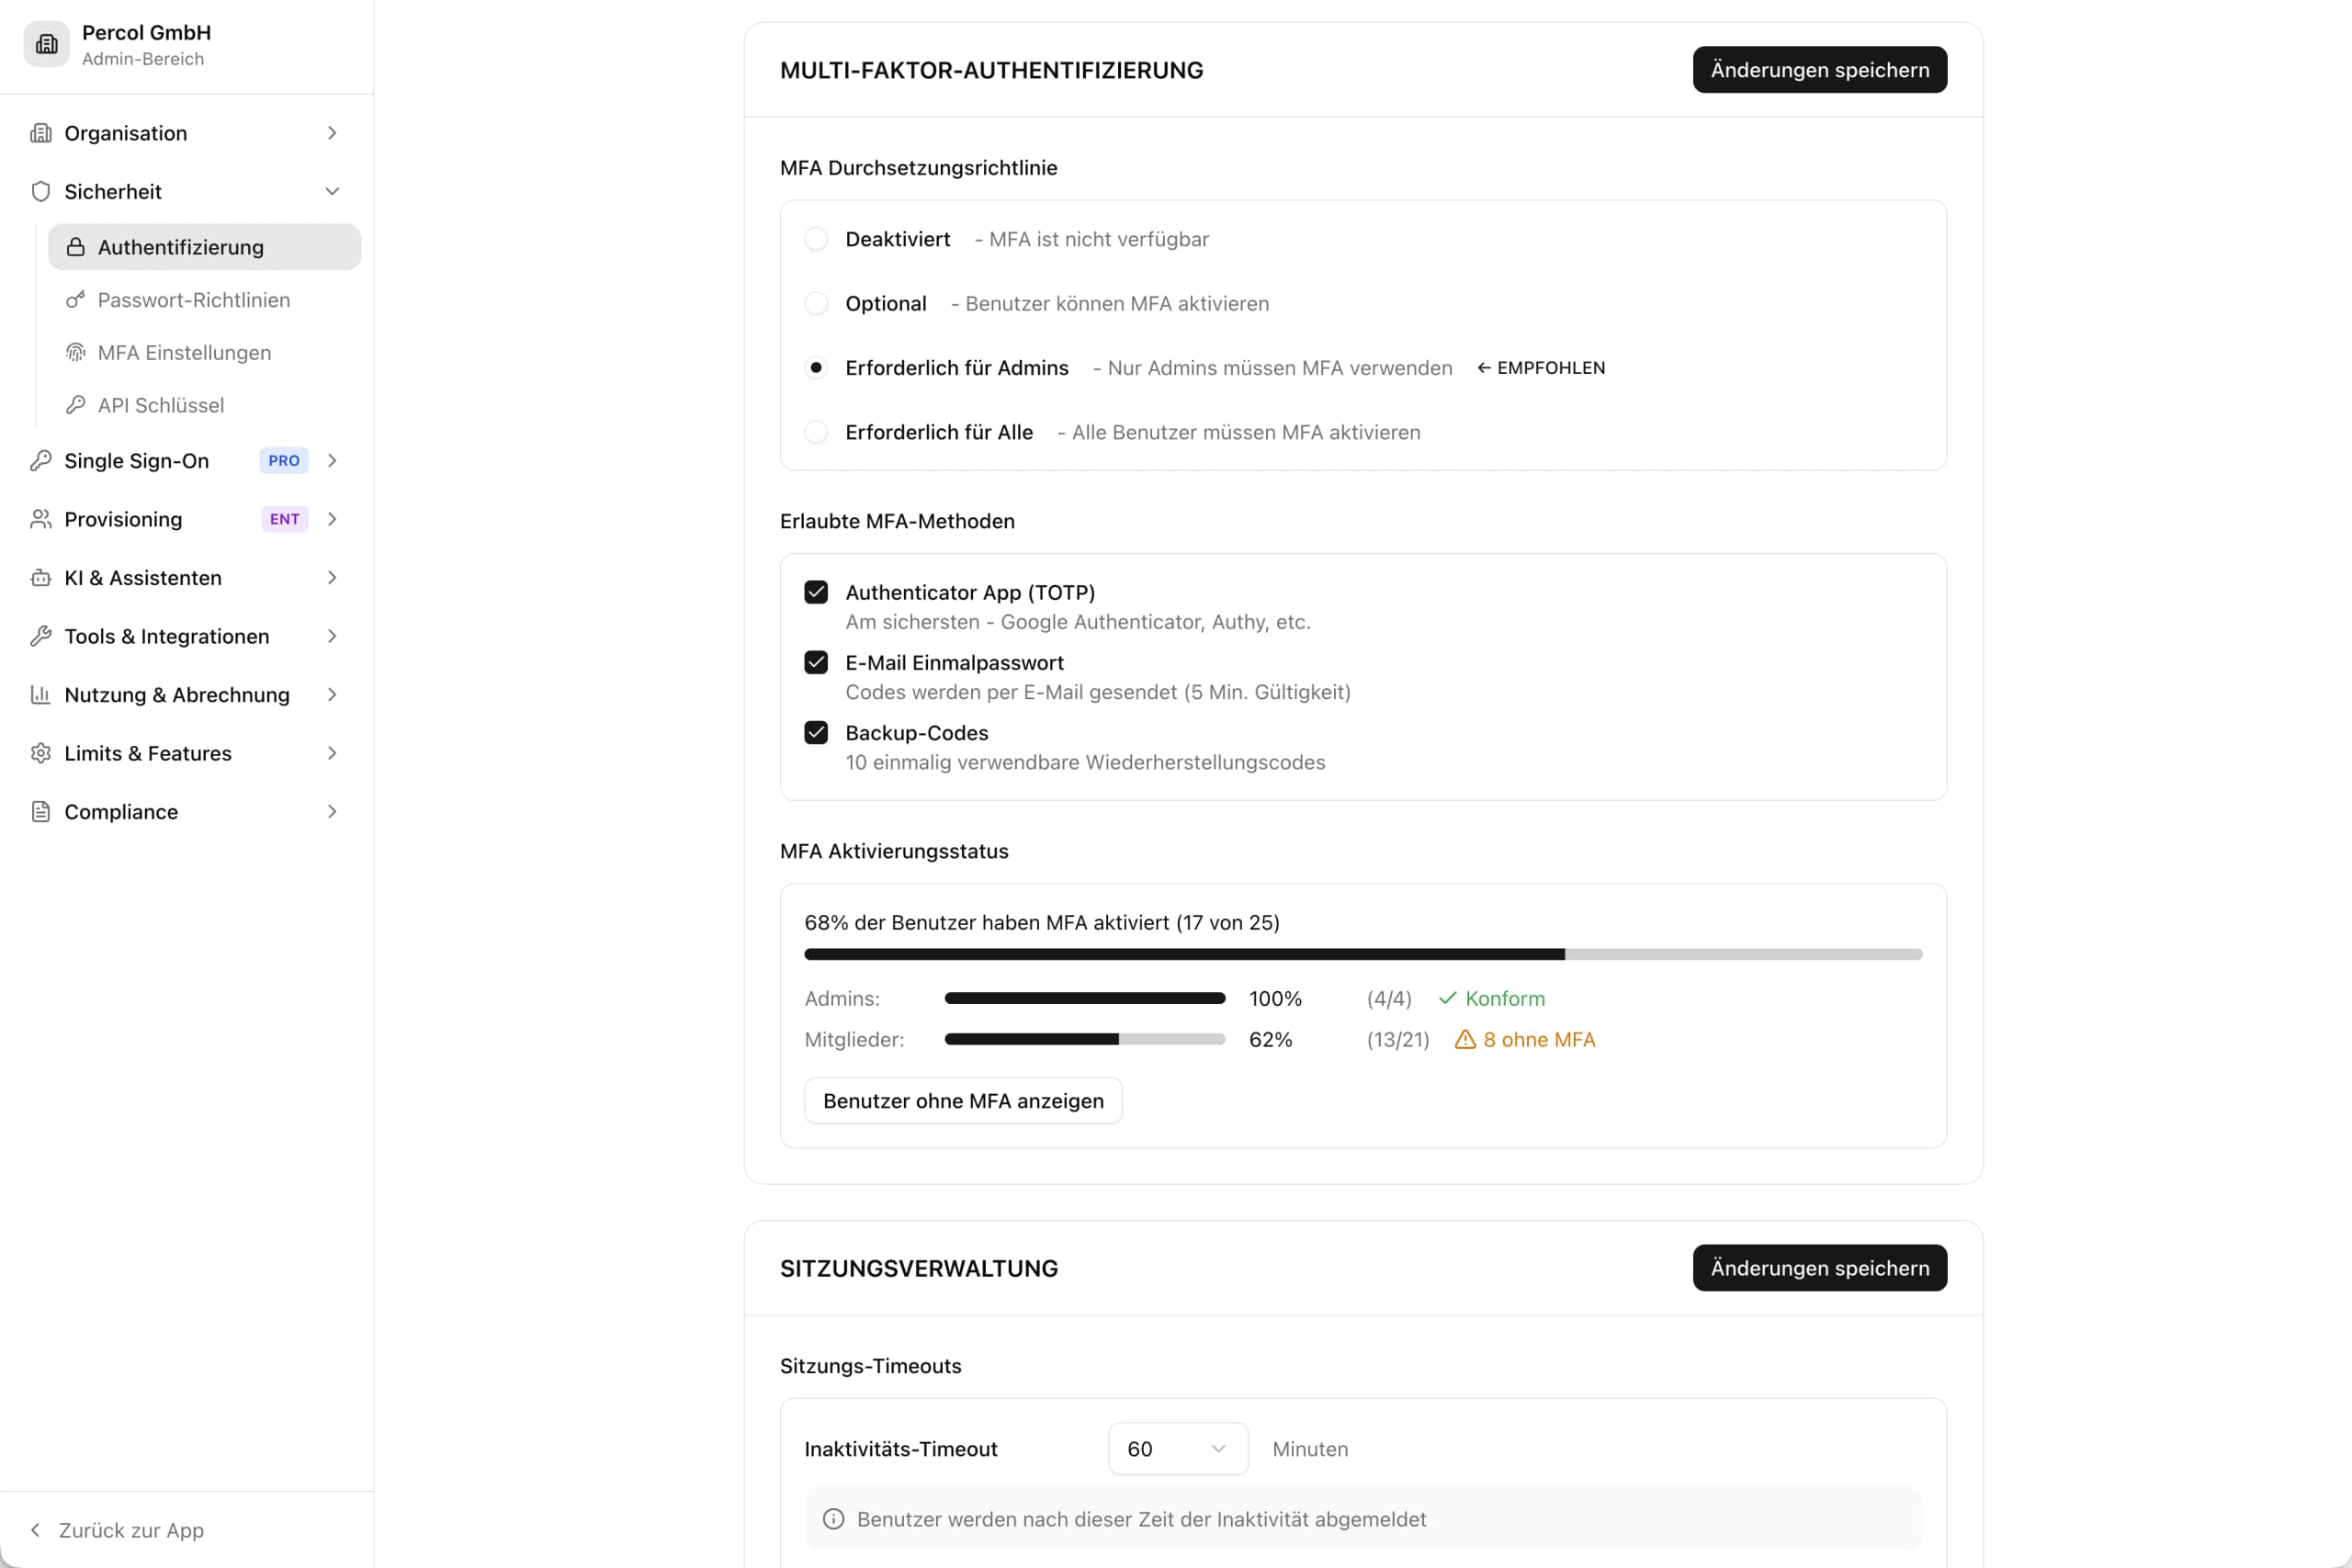The width and height of the screenshot is (2352, 1568).
Task: Open the Inaktivitäts-Timeout dropdown
Action: pos(1177,1448)
